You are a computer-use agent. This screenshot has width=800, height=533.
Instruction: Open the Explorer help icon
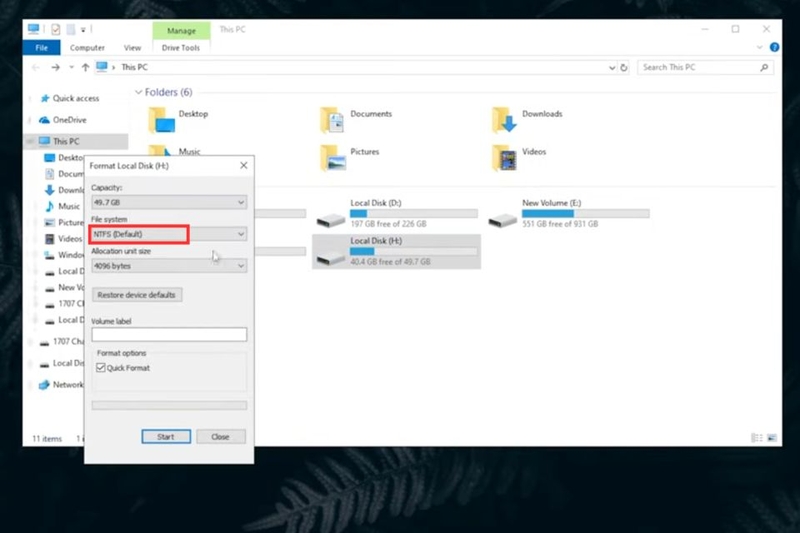[774, 47]
